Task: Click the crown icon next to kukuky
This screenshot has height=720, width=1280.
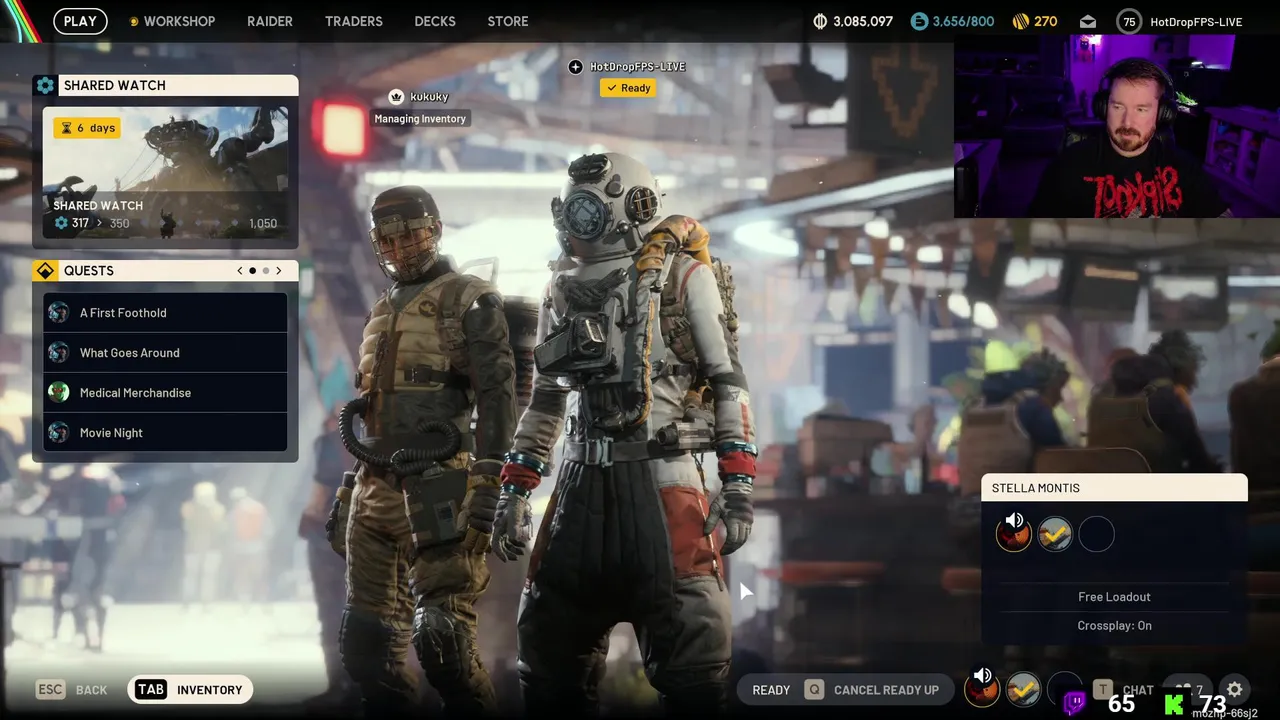Action: (396, 97)
